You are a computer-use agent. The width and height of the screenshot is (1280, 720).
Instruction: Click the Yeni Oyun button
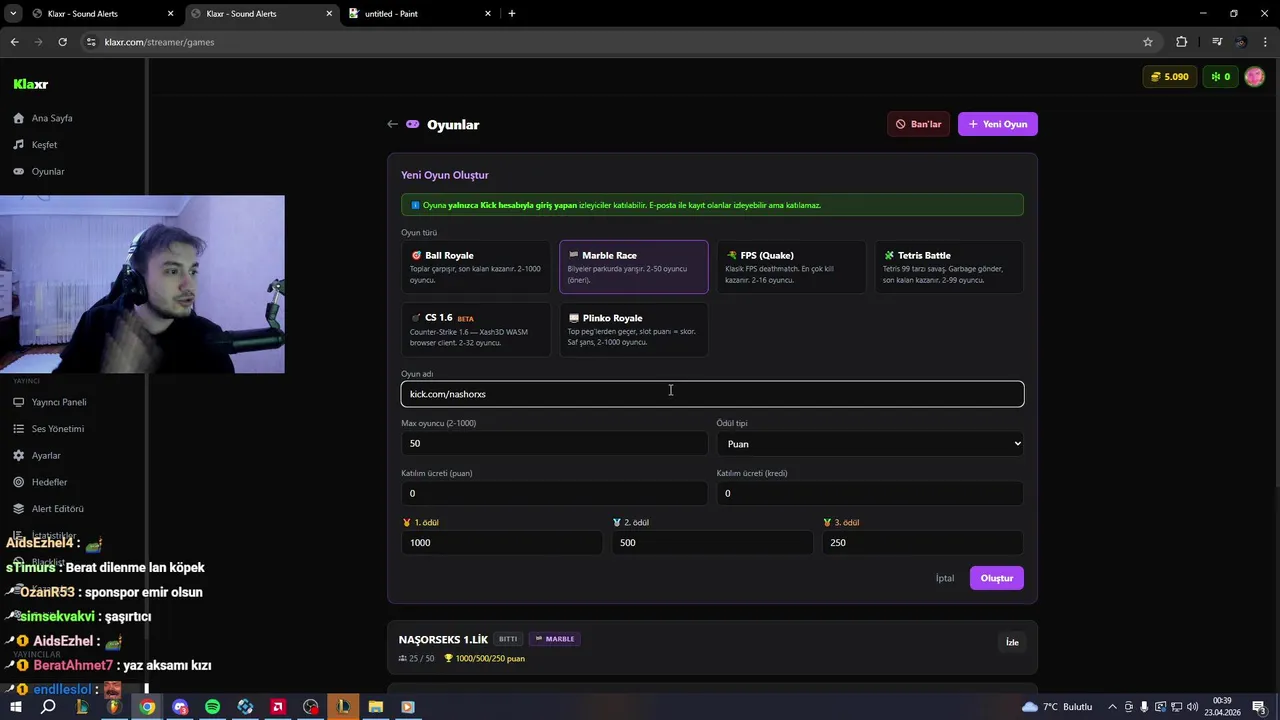pos(998,124)
